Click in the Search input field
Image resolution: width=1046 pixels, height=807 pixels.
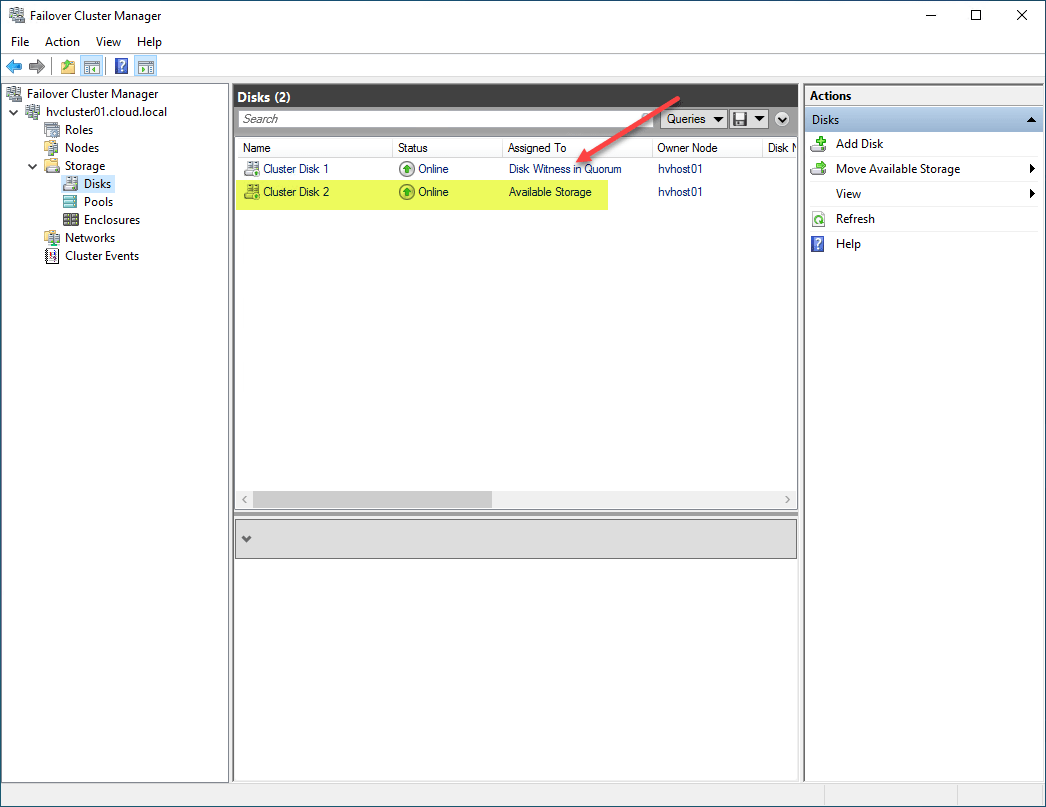(x=444, y=119)
